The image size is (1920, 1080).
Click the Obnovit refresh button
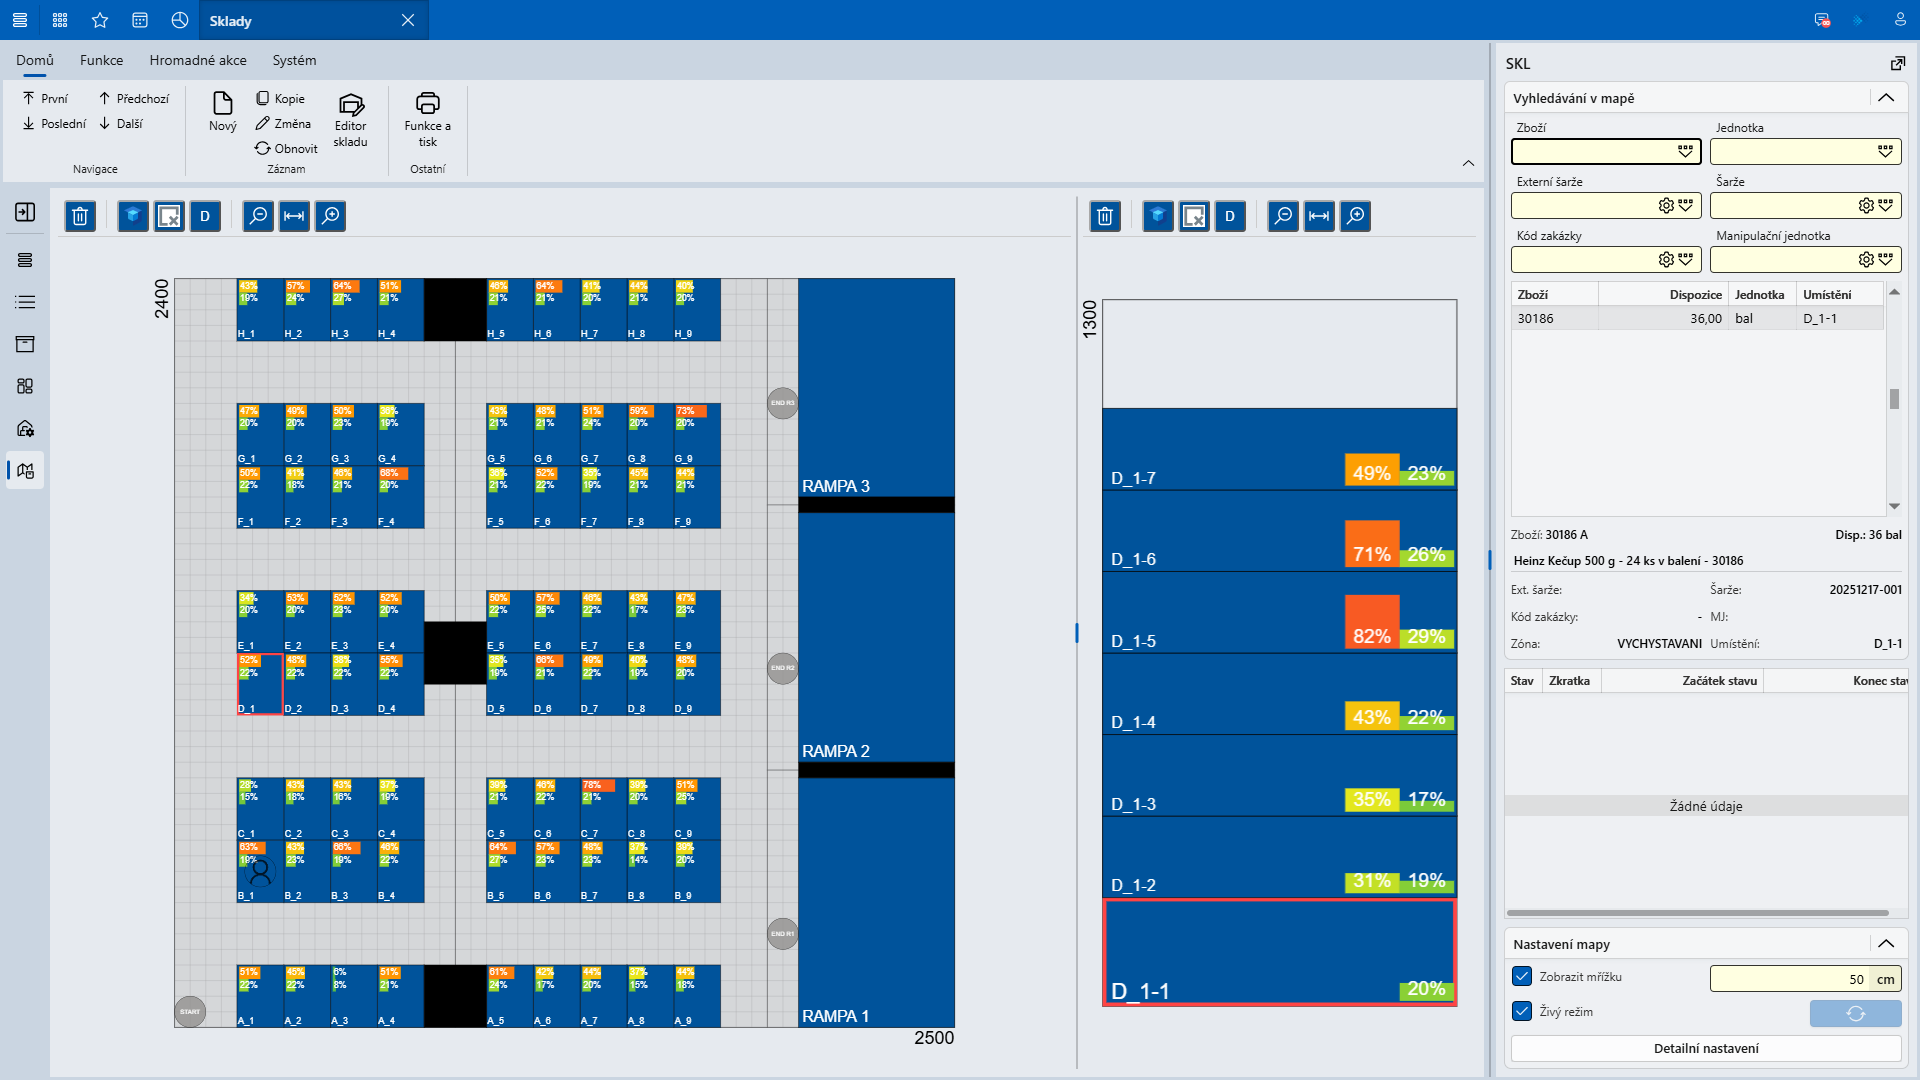point(286,148)
